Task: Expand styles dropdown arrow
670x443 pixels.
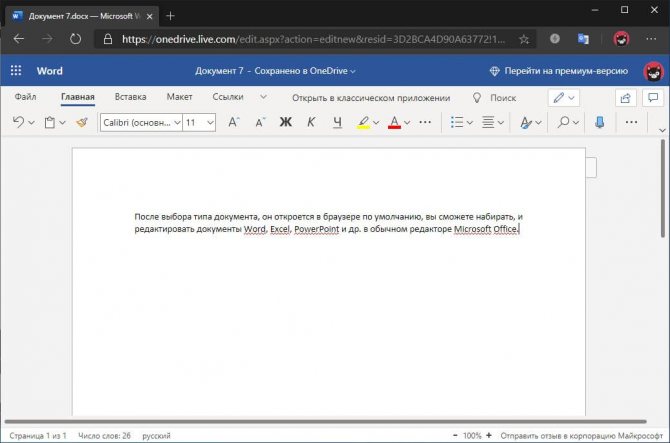Action: (x=538, y=123)
